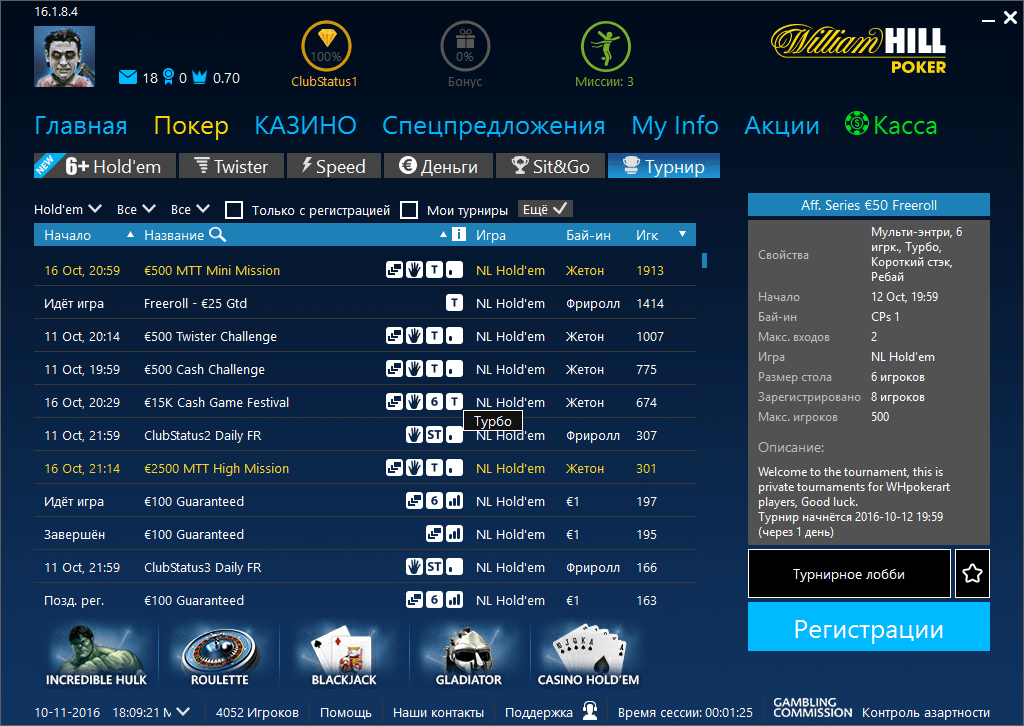Launch the Gladiator game

click(469, 655)
